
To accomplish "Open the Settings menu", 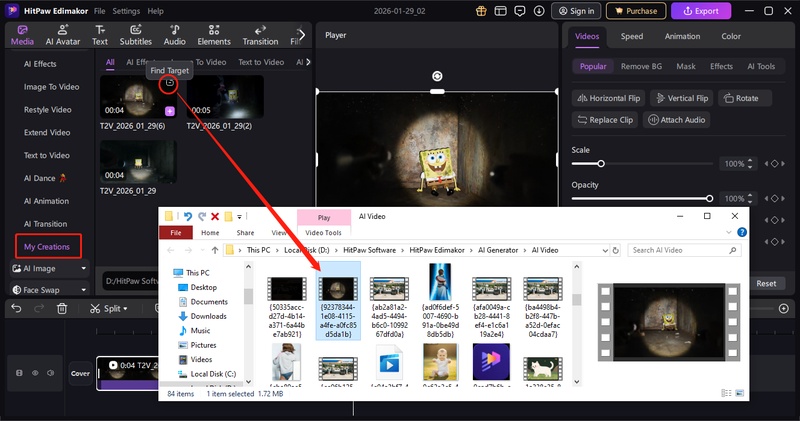I will (x=126, y=11).
